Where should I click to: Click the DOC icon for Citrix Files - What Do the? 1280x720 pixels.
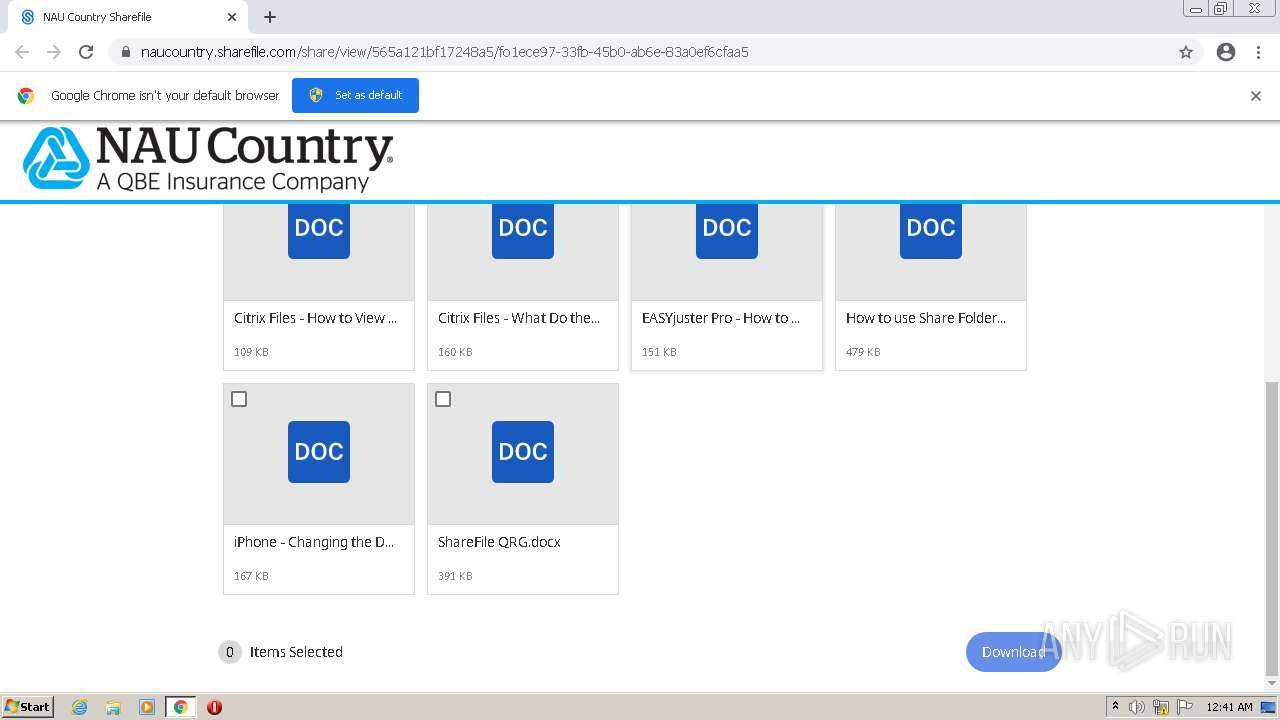[x=523, y=231]
